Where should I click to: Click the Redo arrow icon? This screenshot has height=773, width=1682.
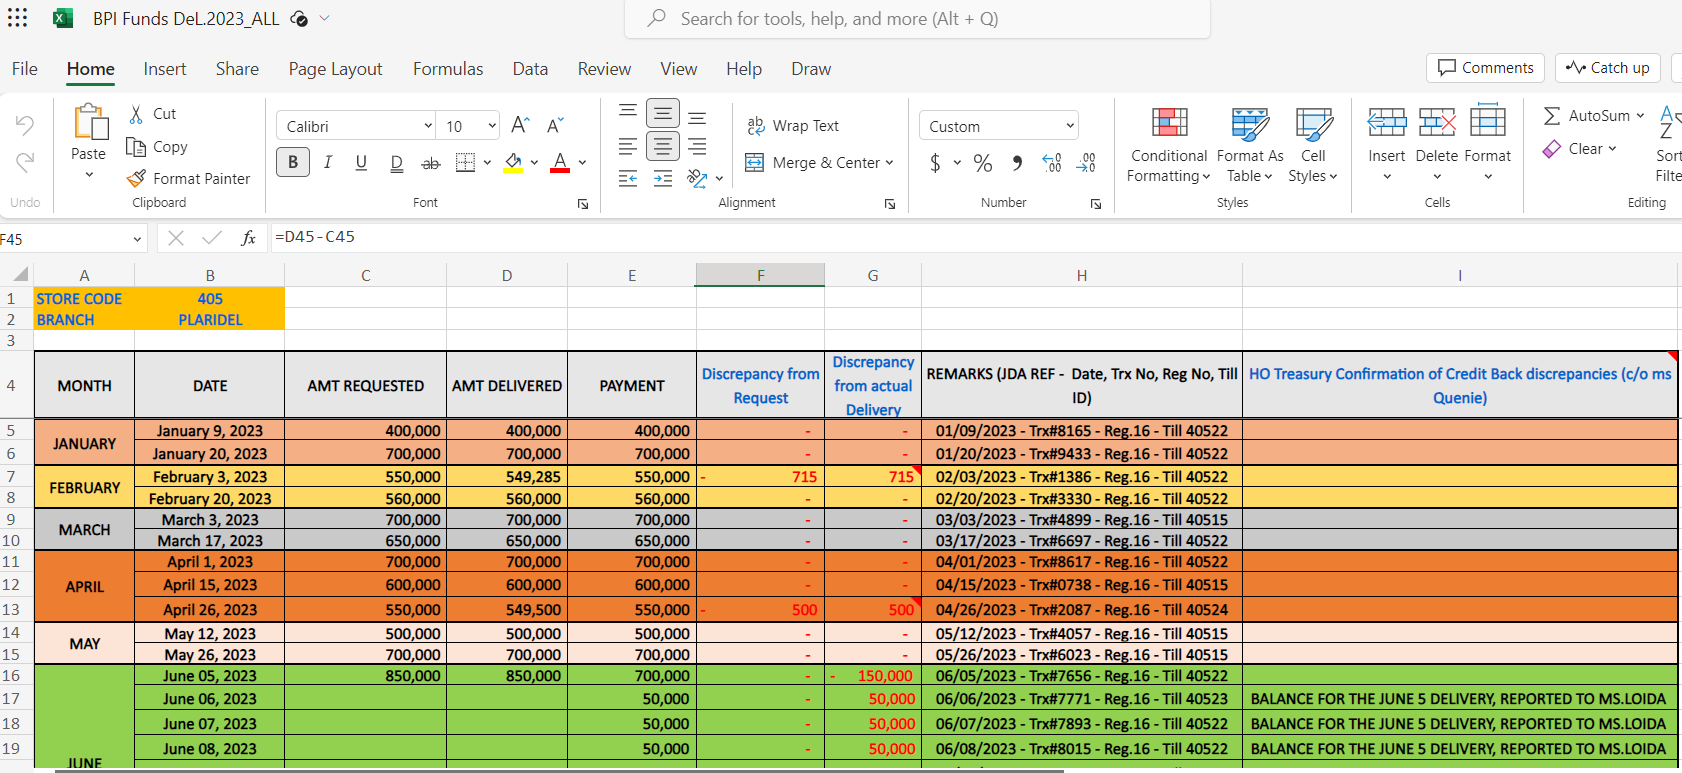(25, 162)
